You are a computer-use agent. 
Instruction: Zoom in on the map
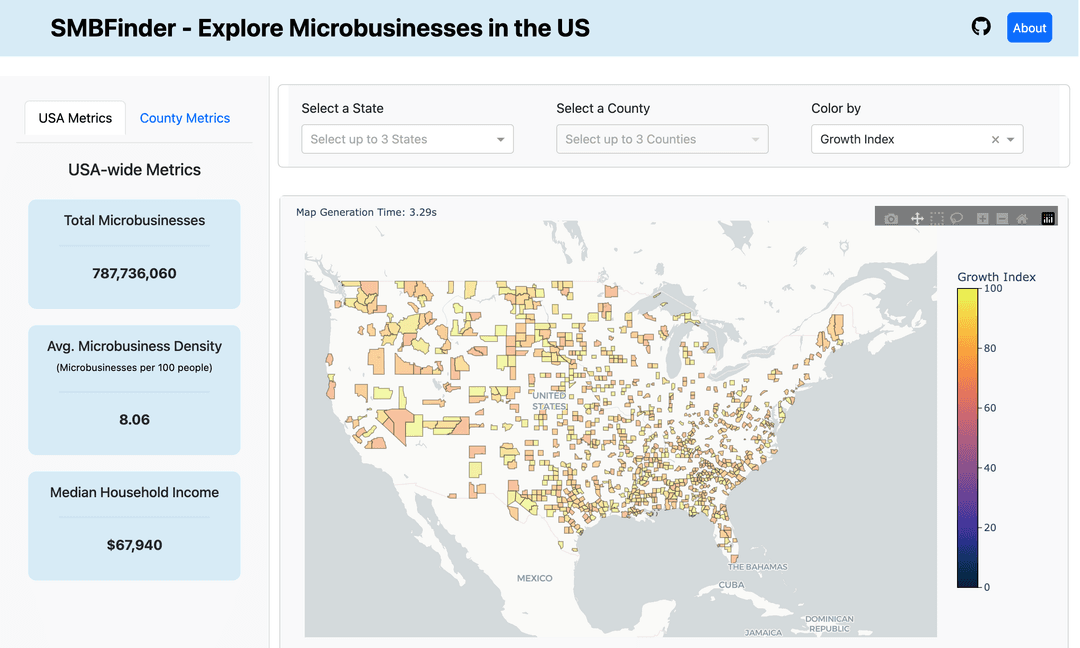coord(983,218)
